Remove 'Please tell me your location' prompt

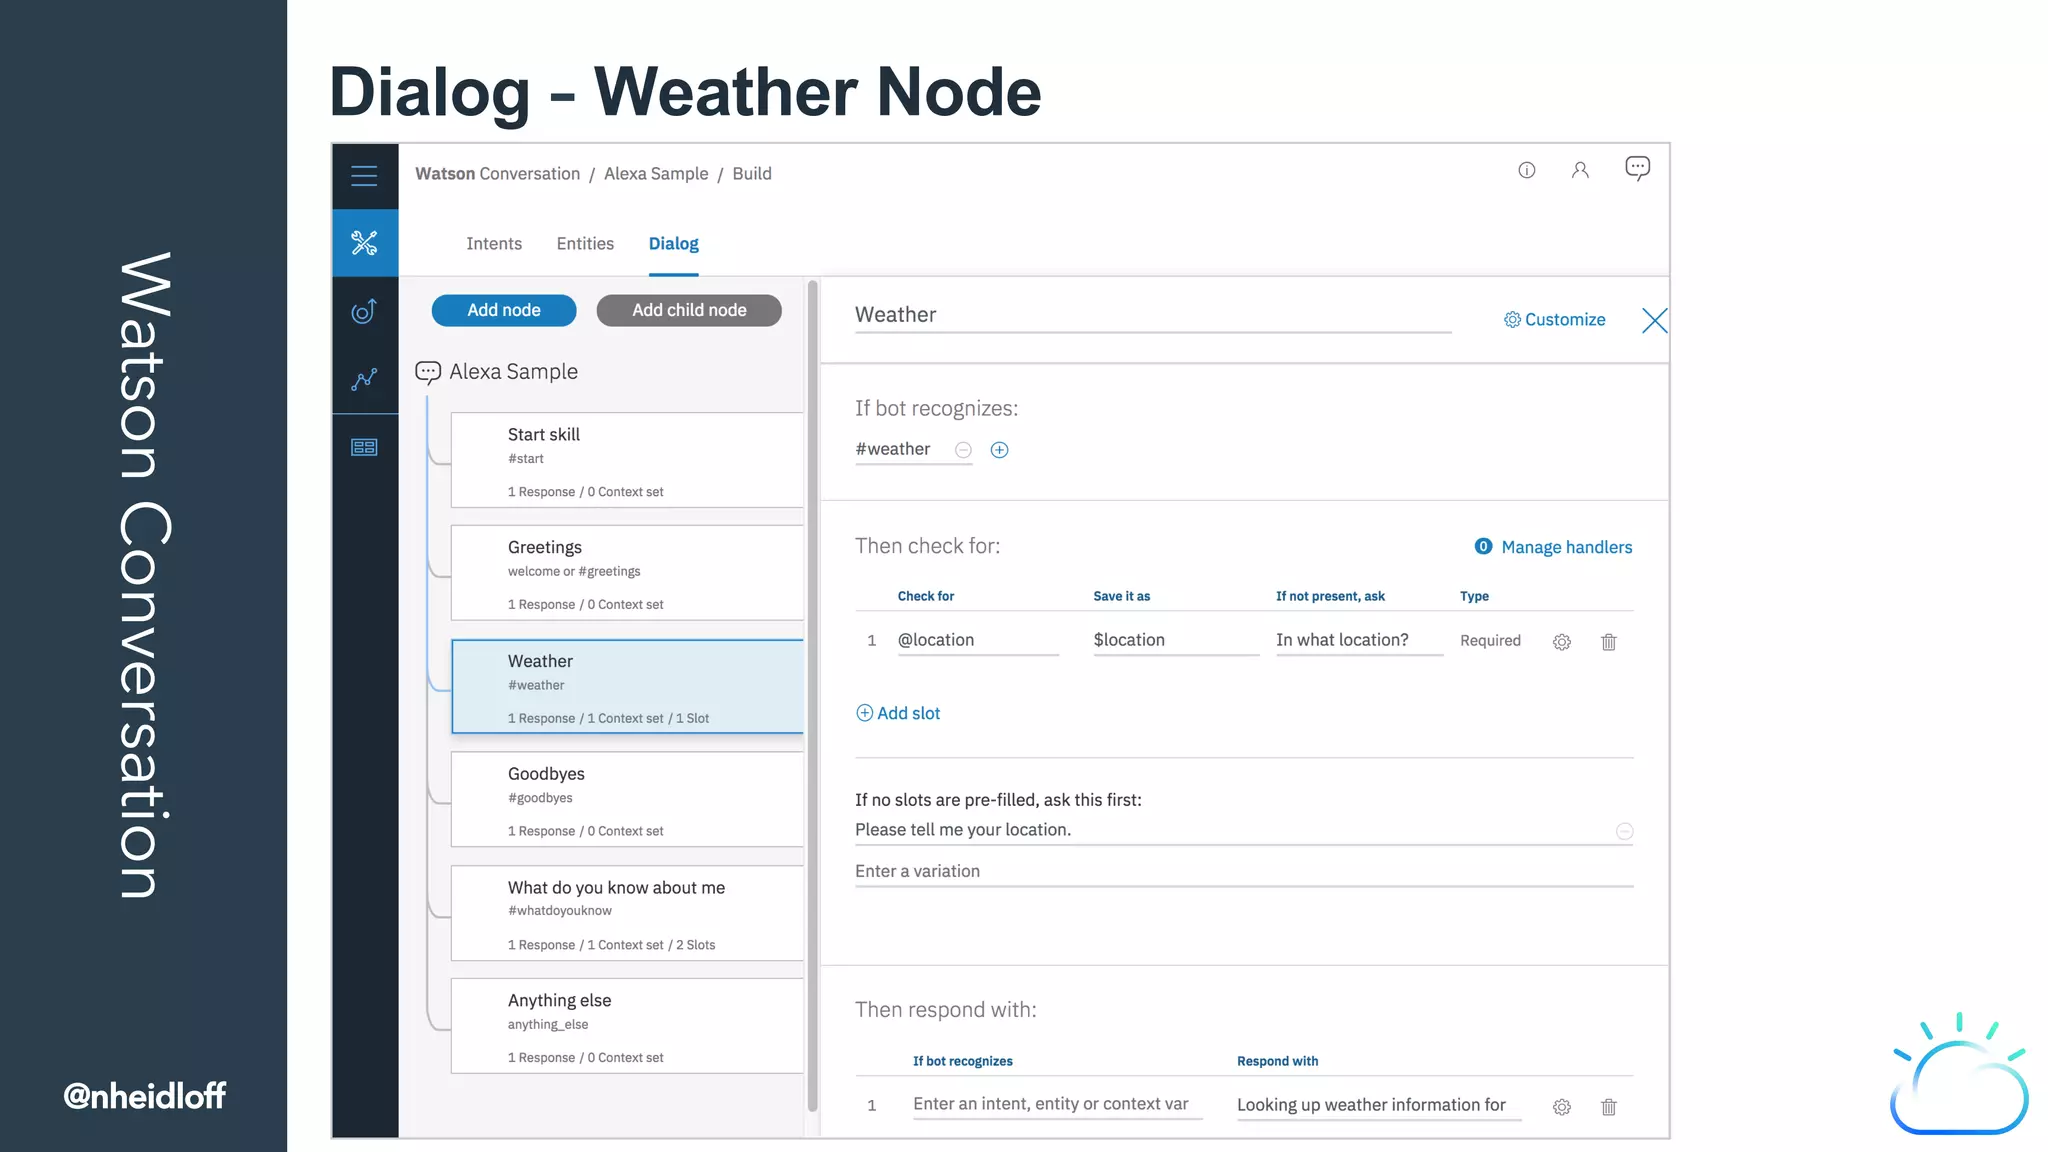tap(1624, 831)
